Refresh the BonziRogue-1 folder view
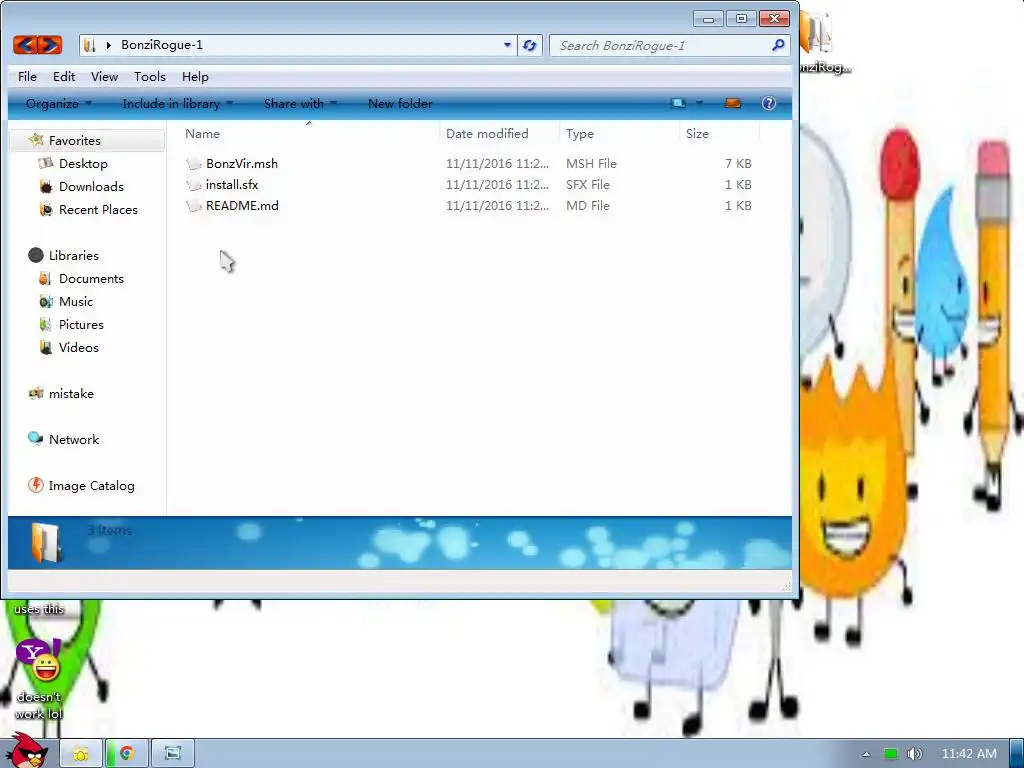1024x768 pixels. [530, 45]
